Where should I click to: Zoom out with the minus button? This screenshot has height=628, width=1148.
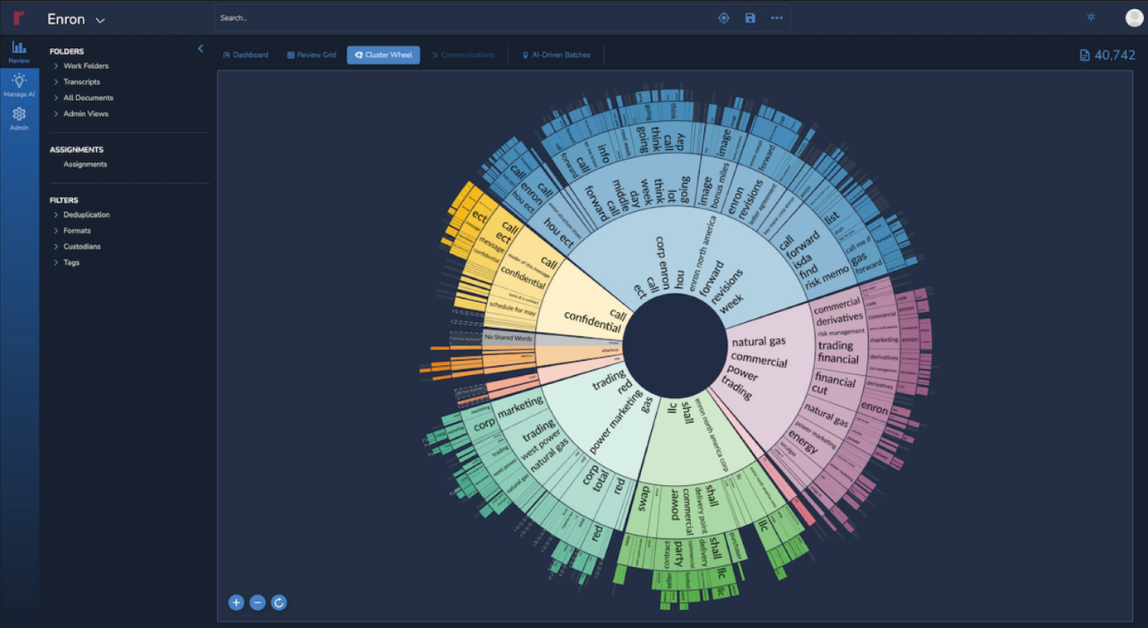[257, 602]
